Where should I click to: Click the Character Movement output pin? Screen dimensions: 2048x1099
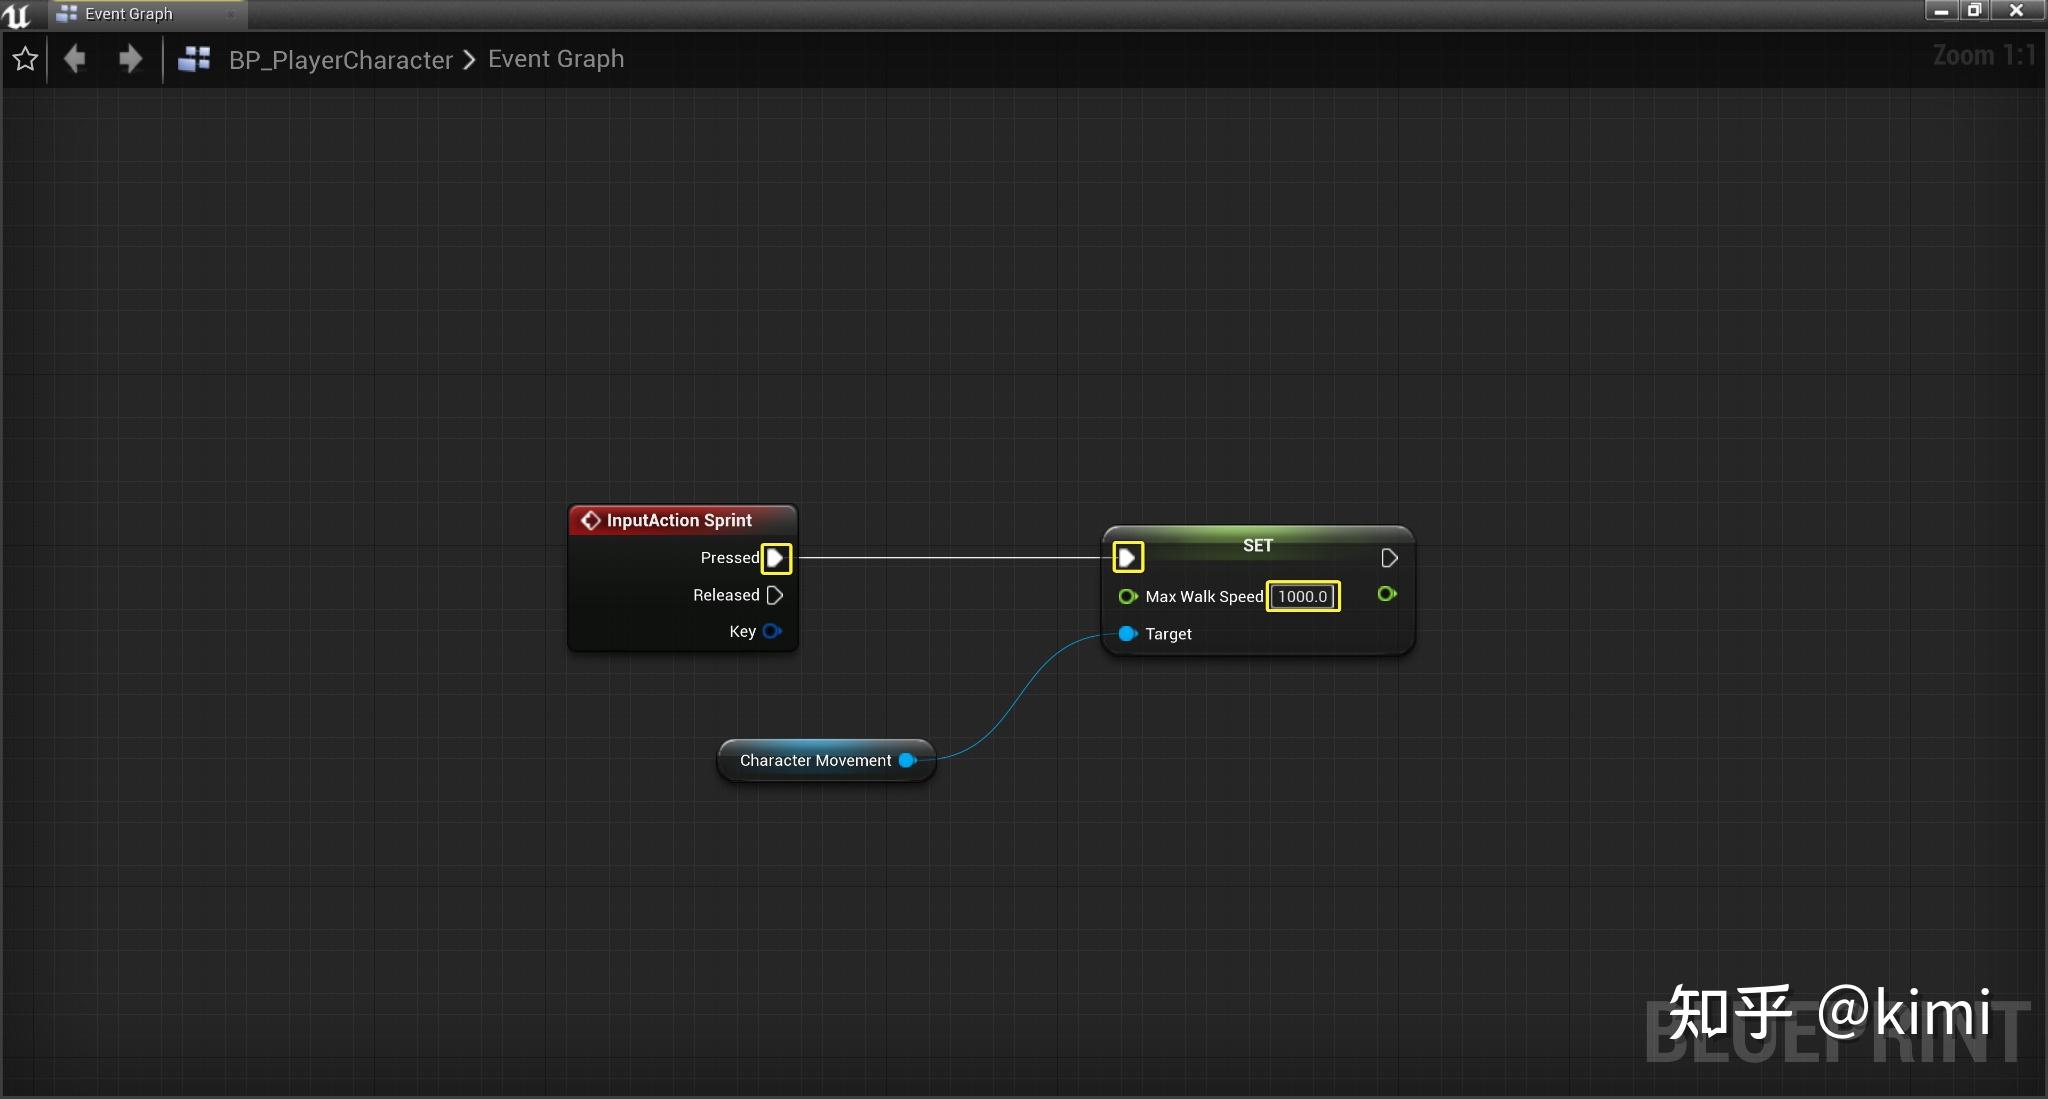click(x=906, y=760)
